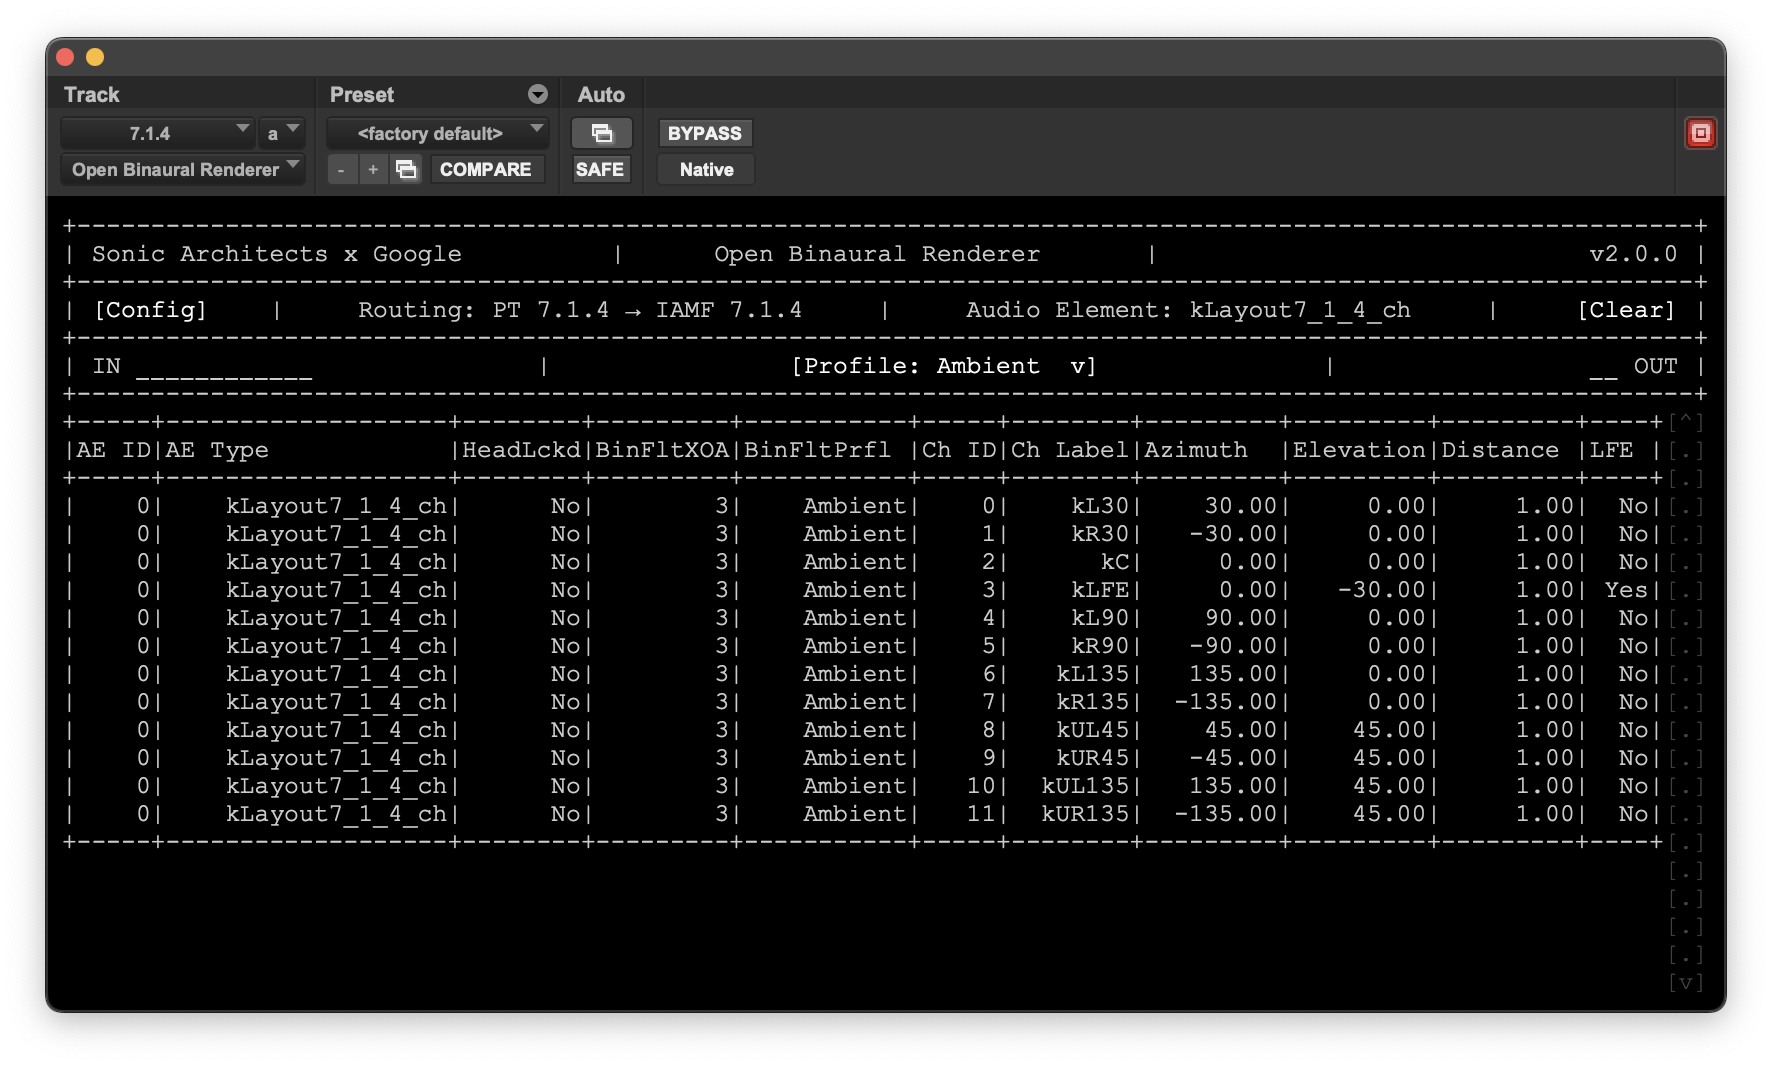Click the 30.00 azimuth value in the kL30 row
The width and height of the screenshot is (1772, 1066).
[1241, 506]
